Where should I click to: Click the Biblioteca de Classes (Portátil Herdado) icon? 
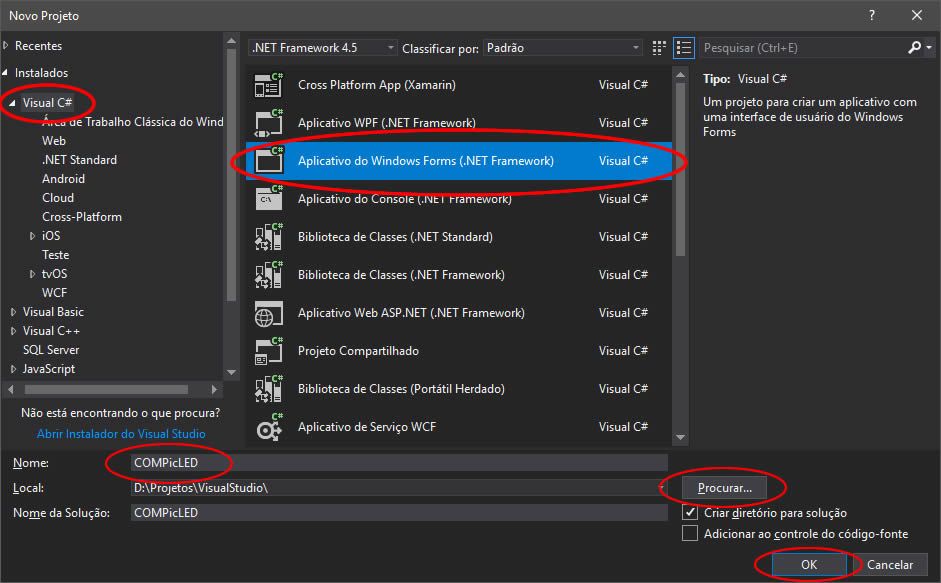coord(268,389)
